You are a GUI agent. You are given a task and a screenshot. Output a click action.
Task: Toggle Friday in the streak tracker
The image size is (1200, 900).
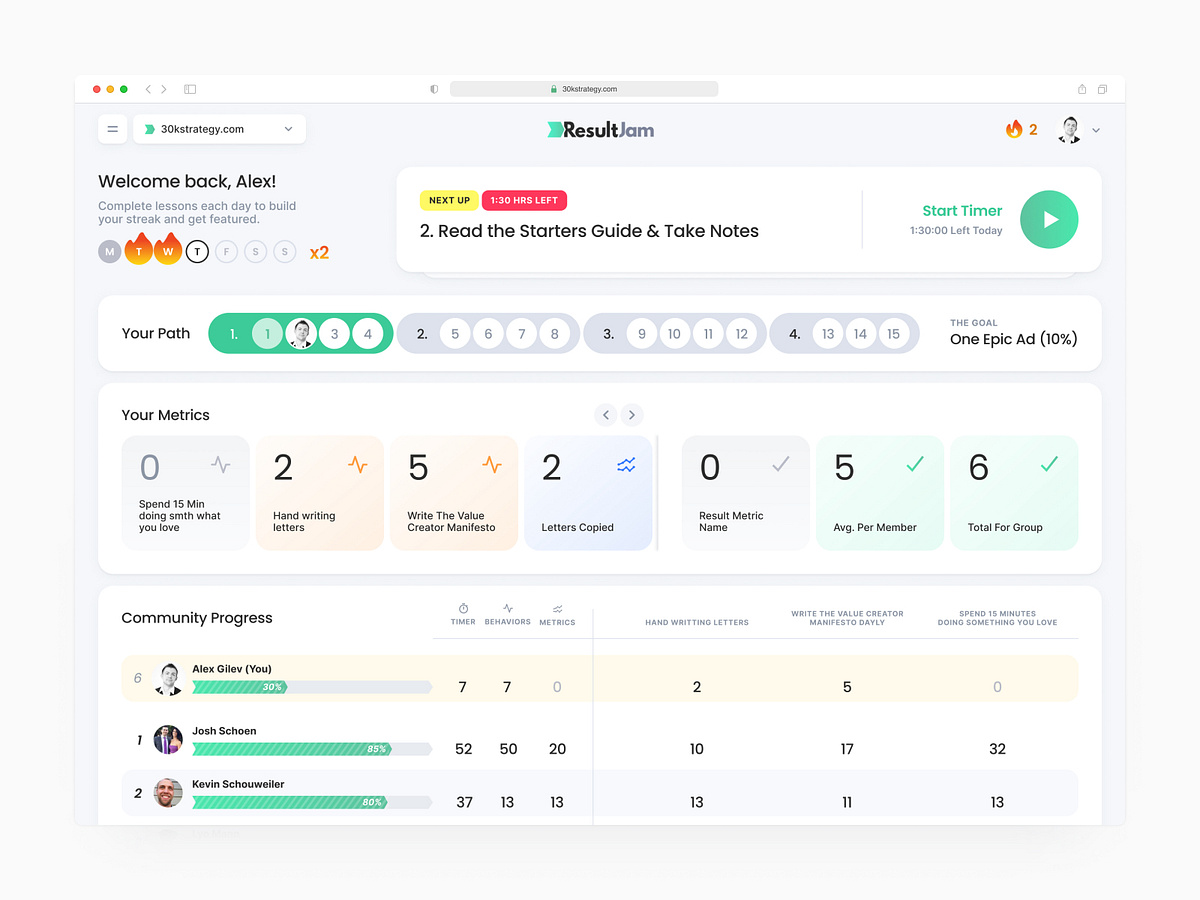point(226,251)
